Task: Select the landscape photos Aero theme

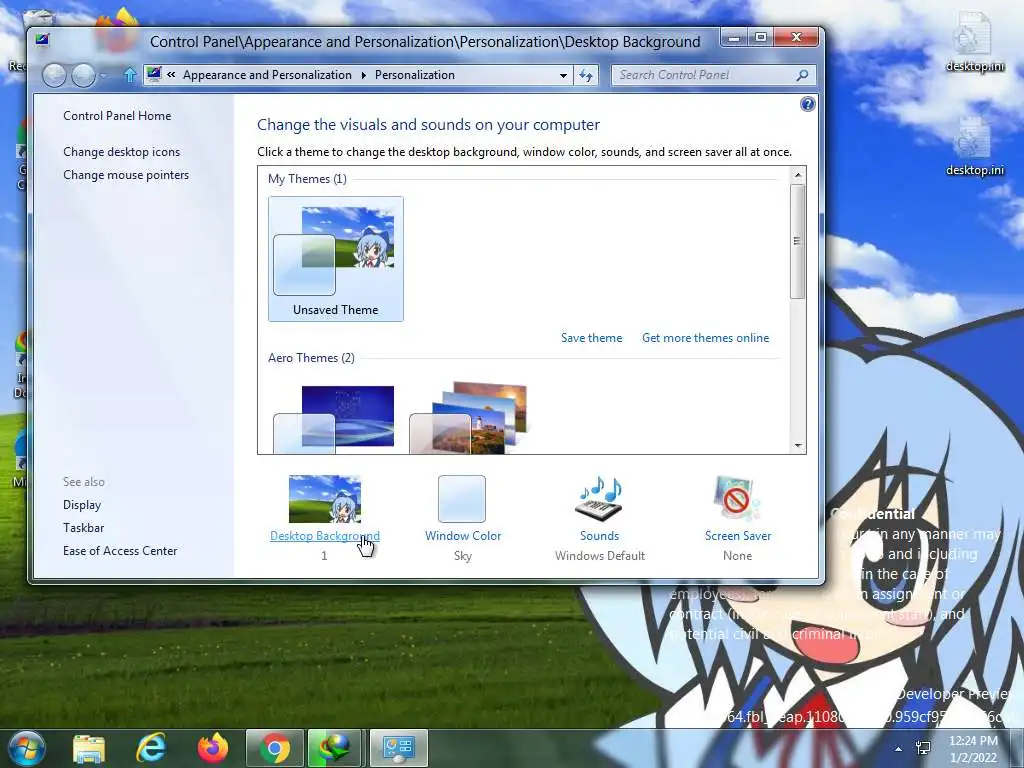Action: (x=468, y=419)
